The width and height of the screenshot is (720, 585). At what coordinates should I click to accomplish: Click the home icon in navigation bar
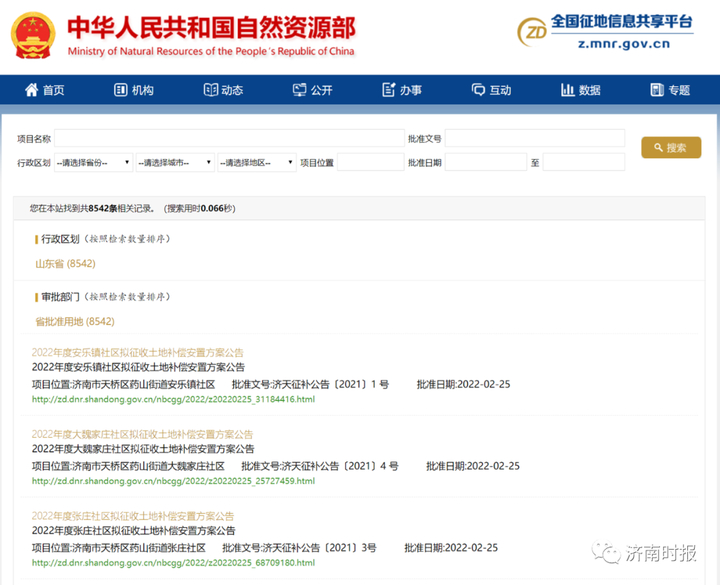point(31,90)
